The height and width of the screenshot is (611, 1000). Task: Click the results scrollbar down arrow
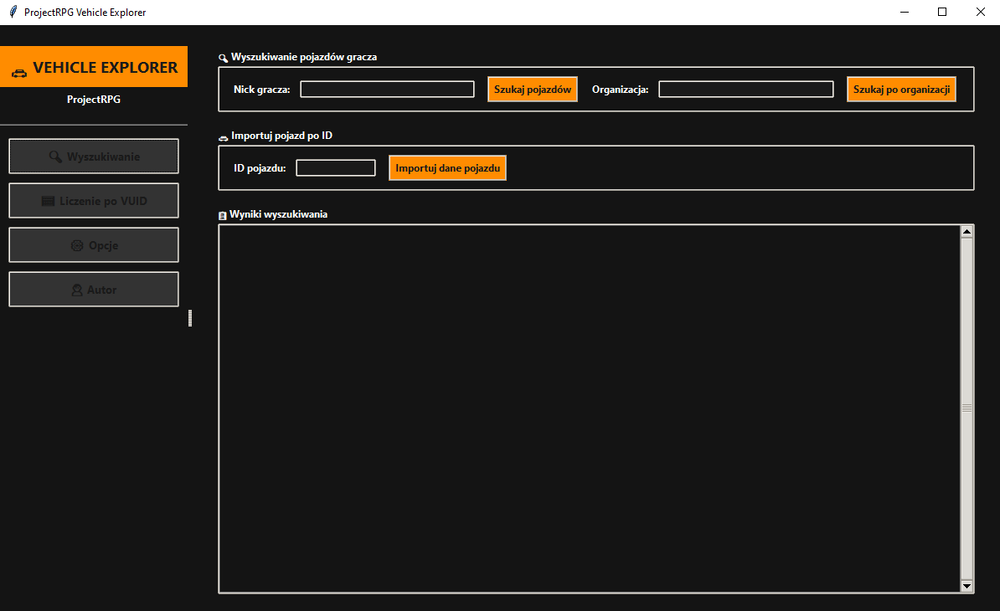967,585
